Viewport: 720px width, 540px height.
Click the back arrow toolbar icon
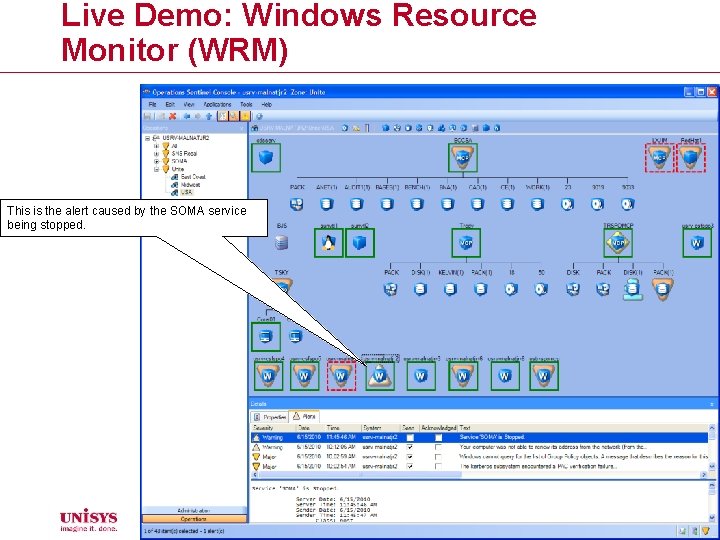(x=186, y=116)
